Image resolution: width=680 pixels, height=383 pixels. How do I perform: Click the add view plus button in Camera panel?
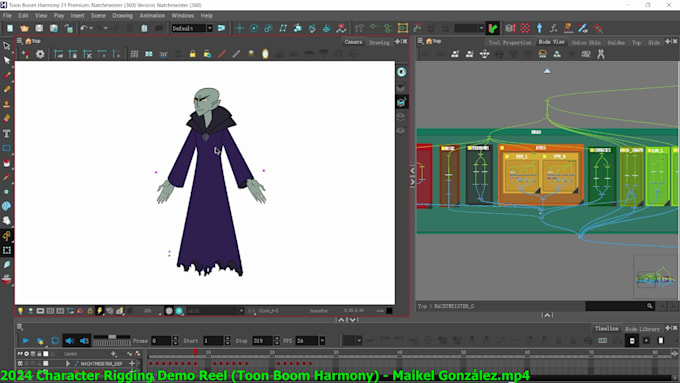point(397,42)
